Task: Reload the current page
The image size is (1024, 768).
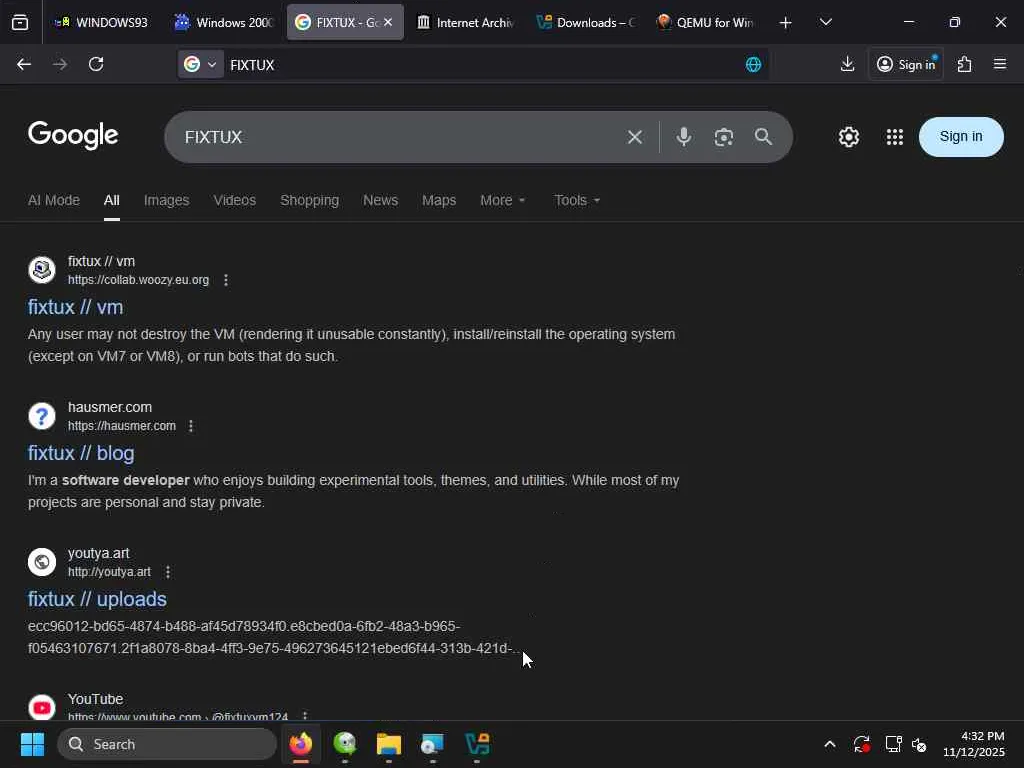Action: pos(96,64)
